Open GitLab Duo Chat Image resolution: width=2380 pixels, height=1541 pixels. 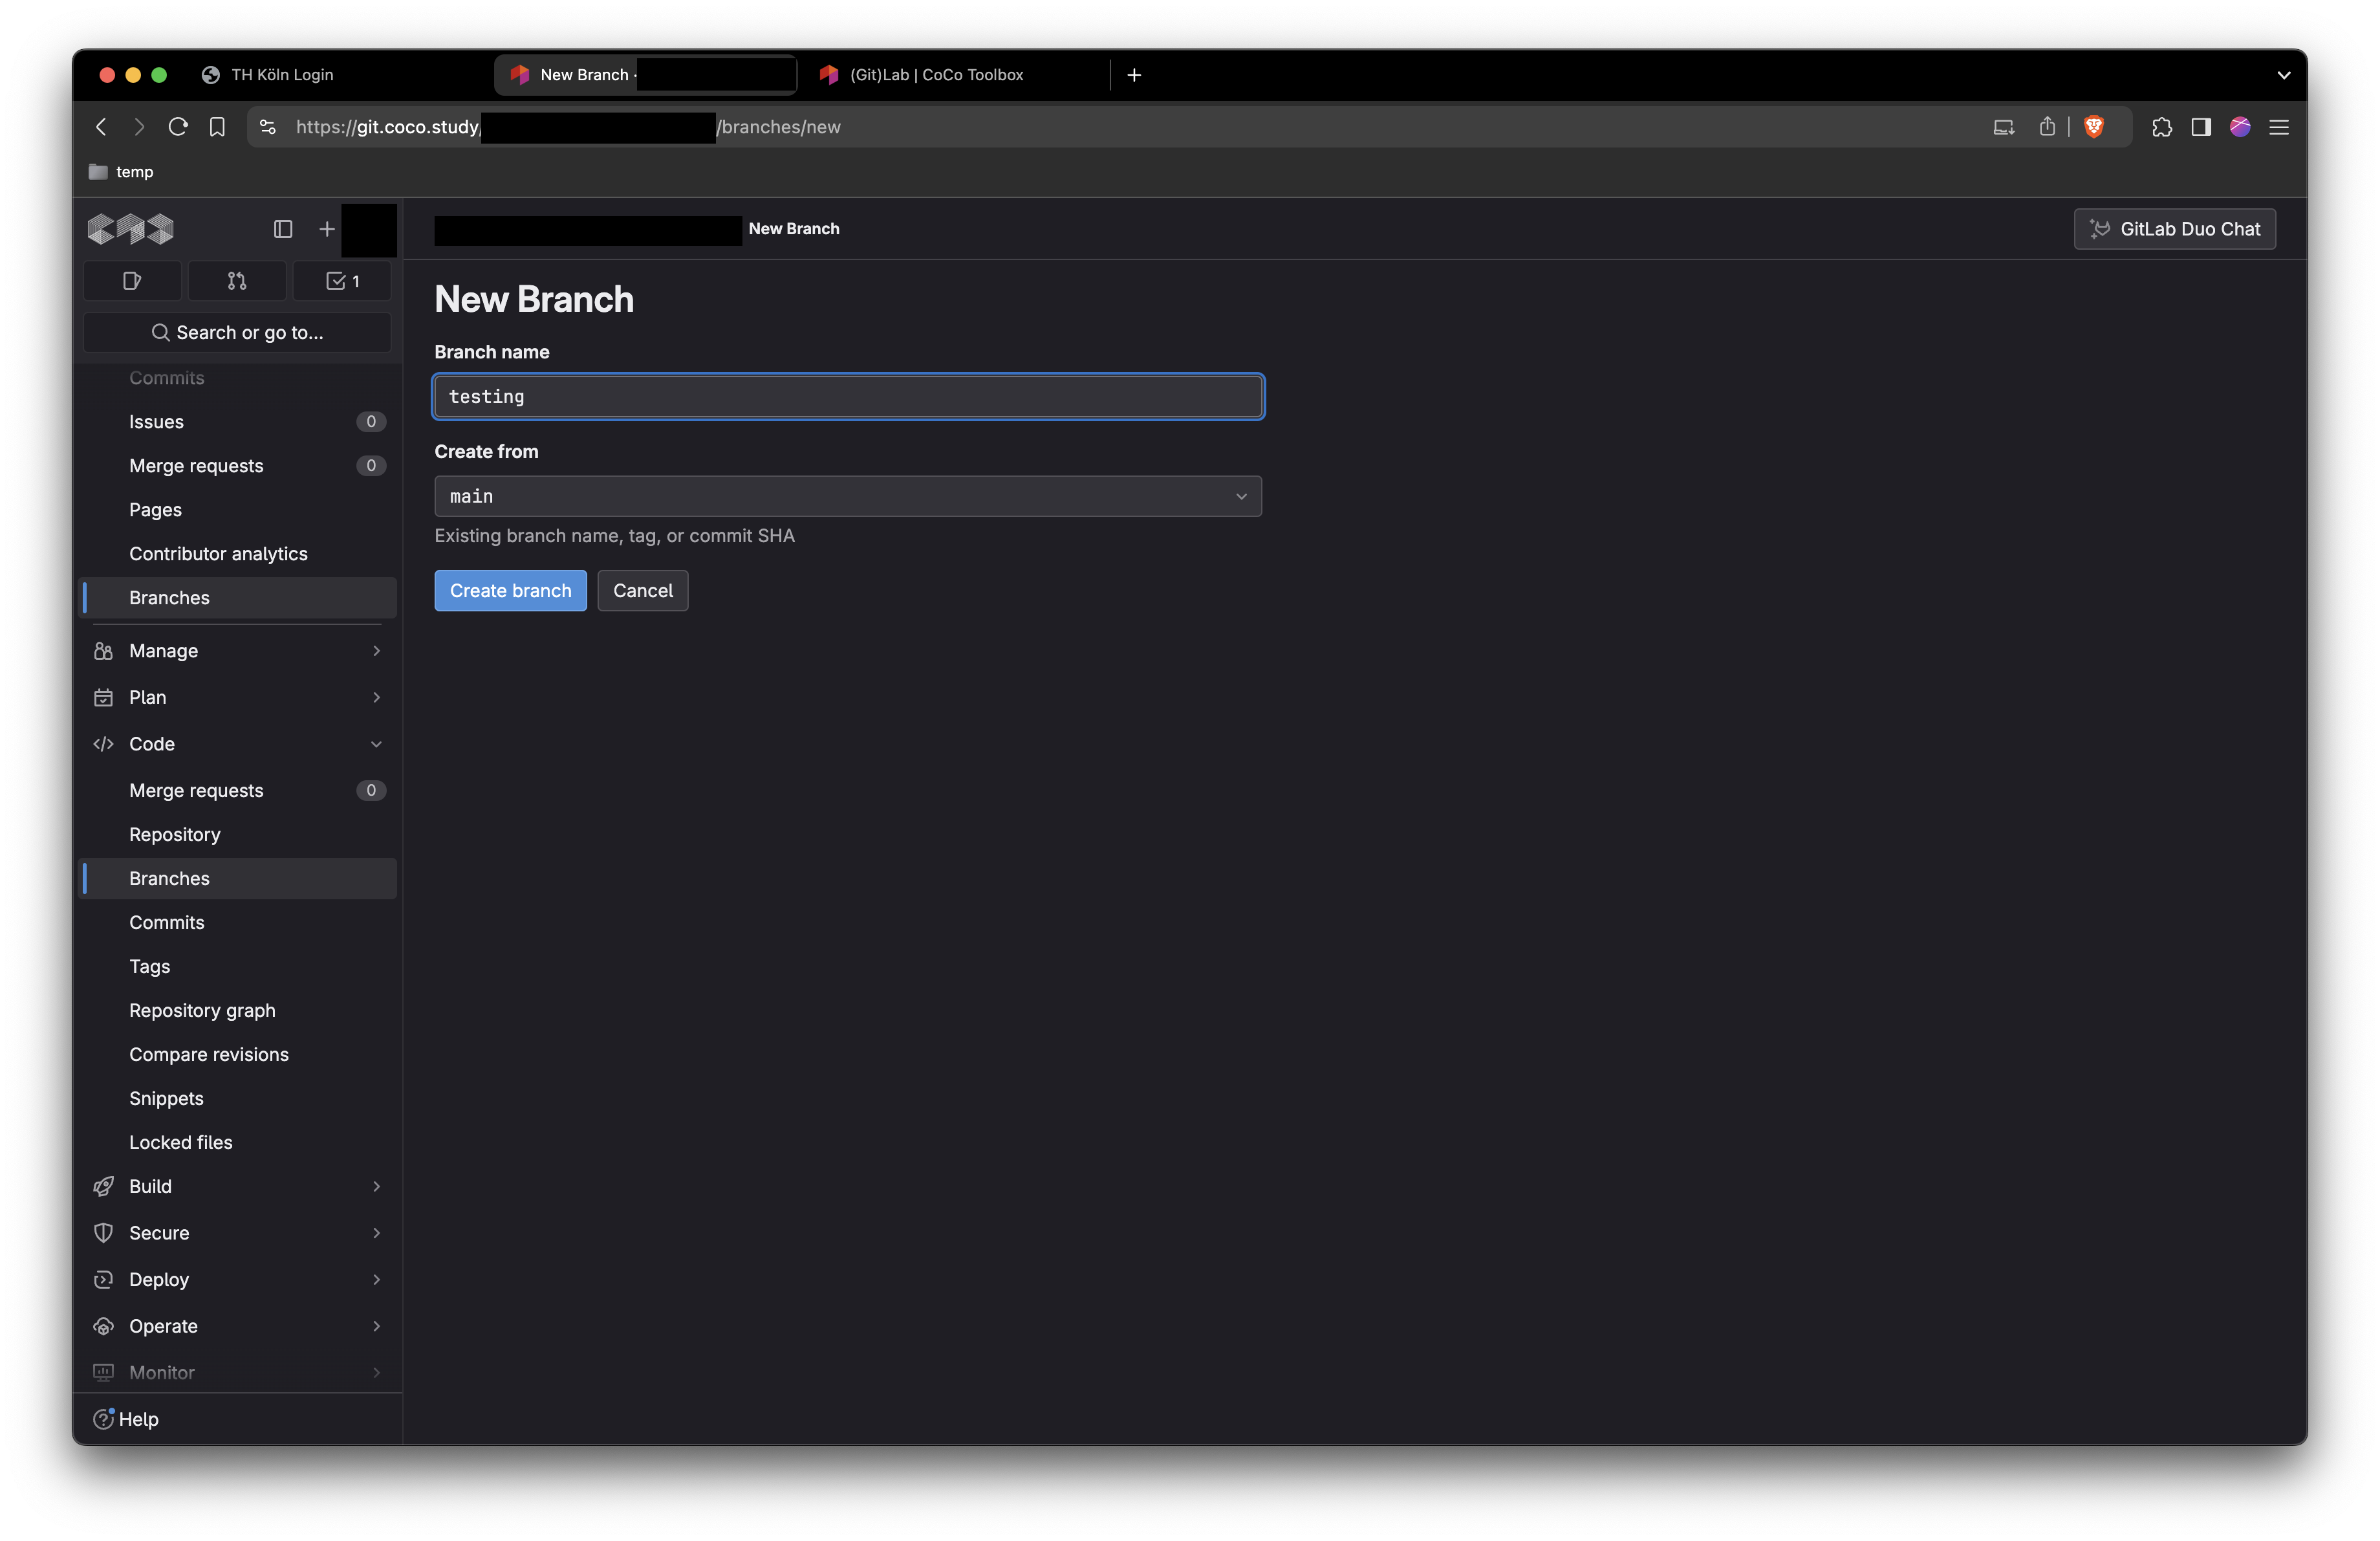coord(2174,229)
